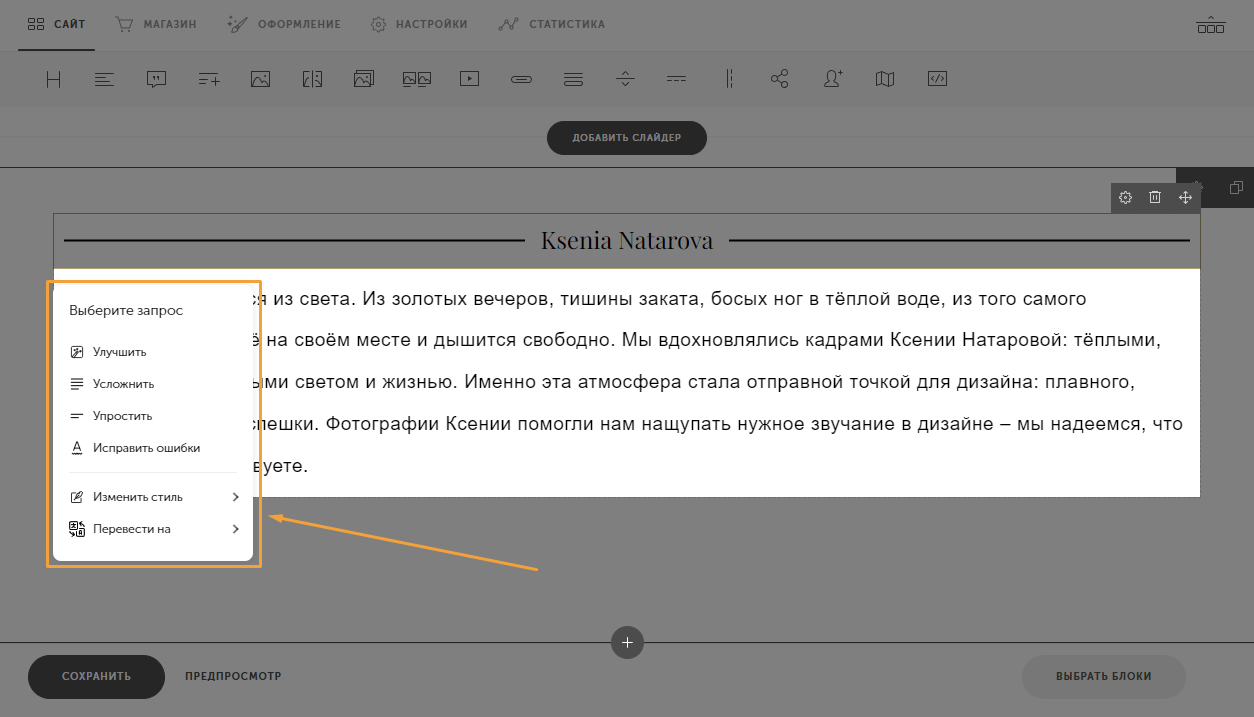The height and width of the screenshot is (717, 1254).
Task: Delete the text block with trash icon
Action: click(x=1155, y=198)
